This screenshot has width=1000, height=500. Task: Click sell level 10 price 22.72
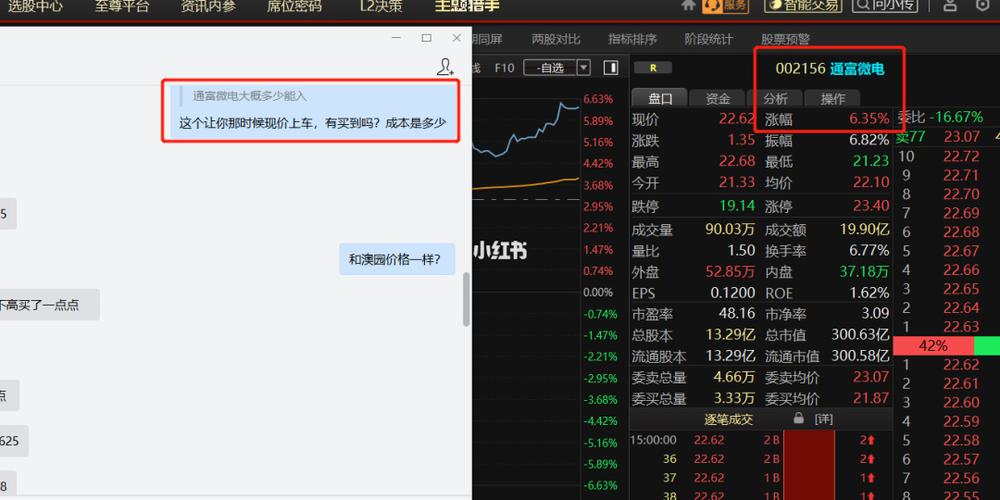coord(961,156)
